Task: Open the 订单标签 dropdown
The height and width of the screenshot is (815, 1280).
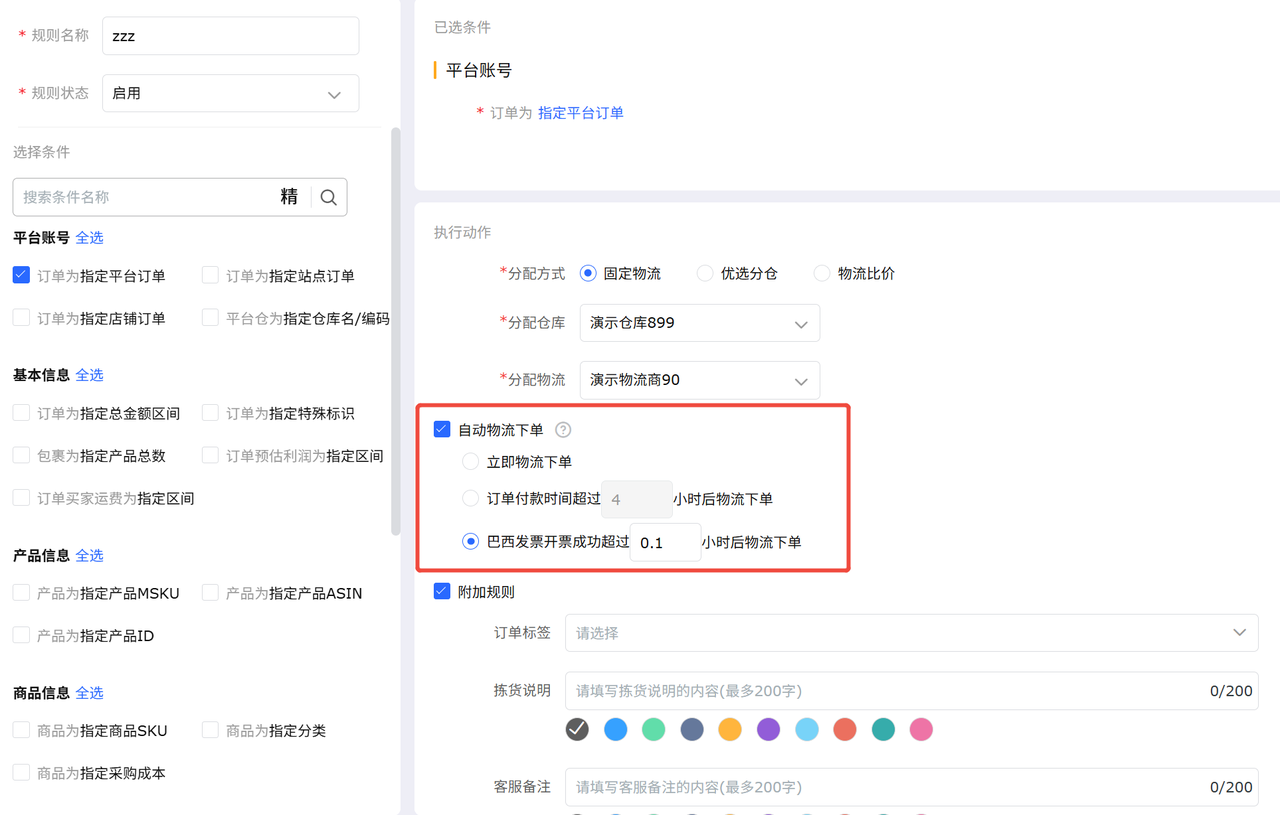Action: (912, 633)
